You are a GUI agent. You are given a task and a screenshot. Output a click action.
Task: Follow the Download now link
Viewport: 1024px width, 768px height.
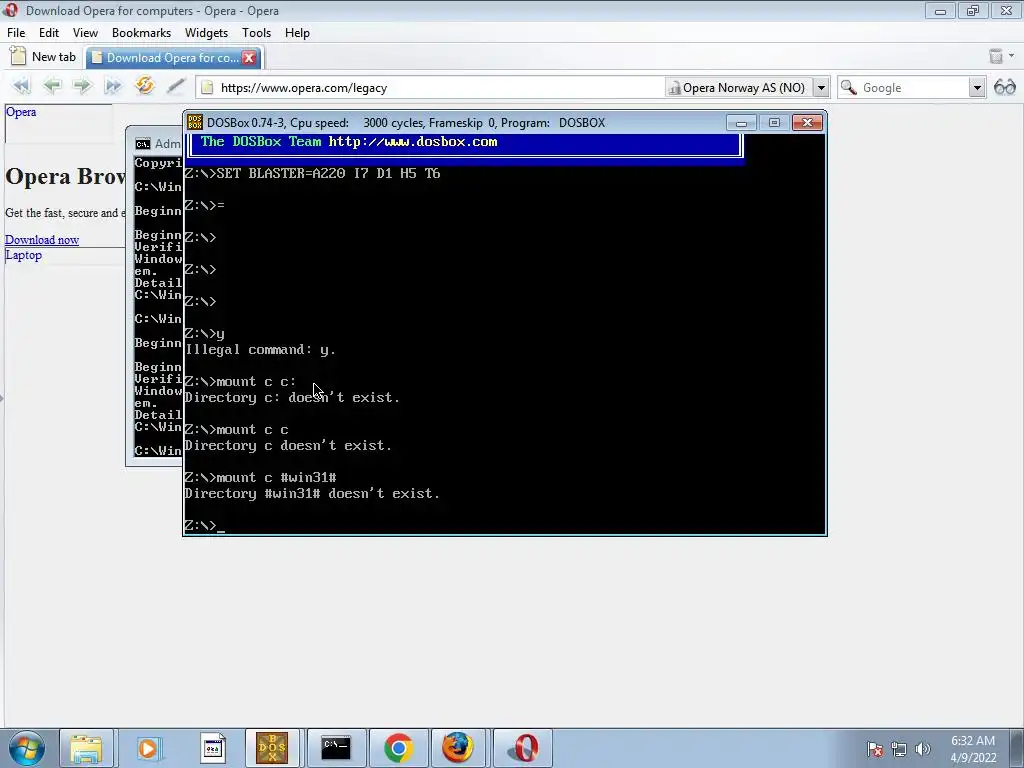click(x=42, y=240)
